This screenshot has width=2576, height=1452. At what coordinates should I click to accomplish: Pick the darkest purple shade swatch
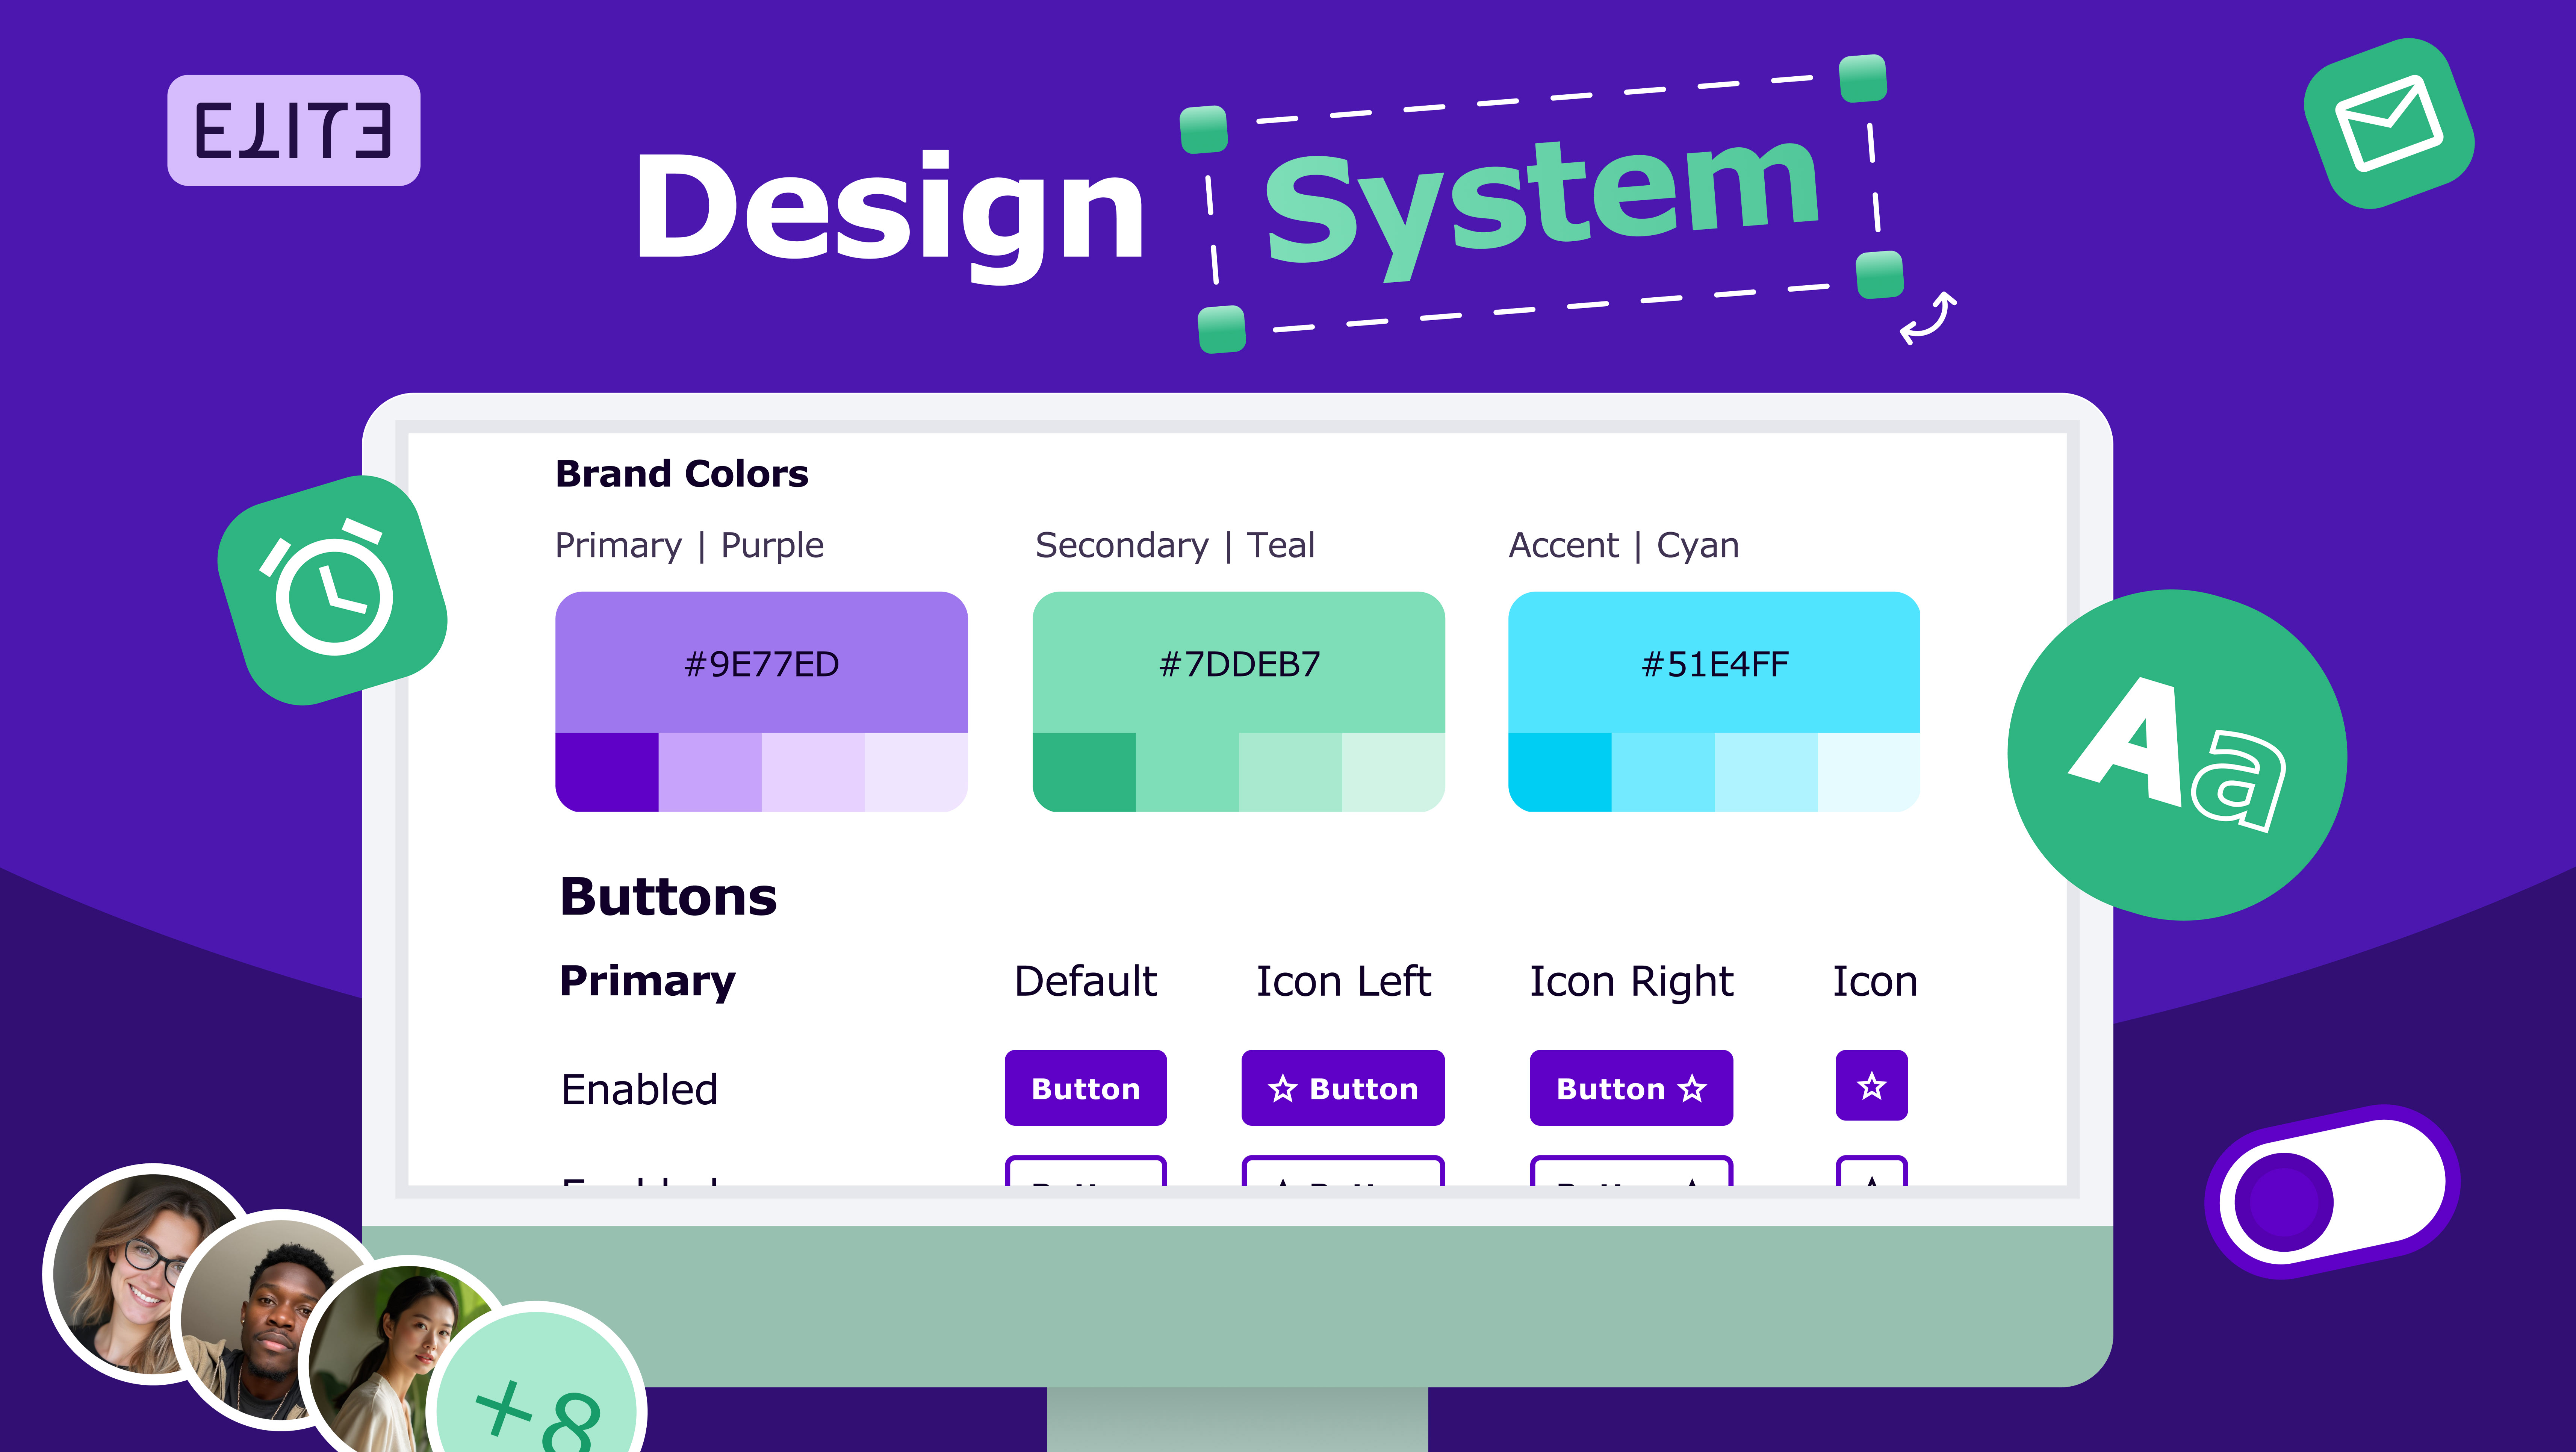tap(607, 772)
